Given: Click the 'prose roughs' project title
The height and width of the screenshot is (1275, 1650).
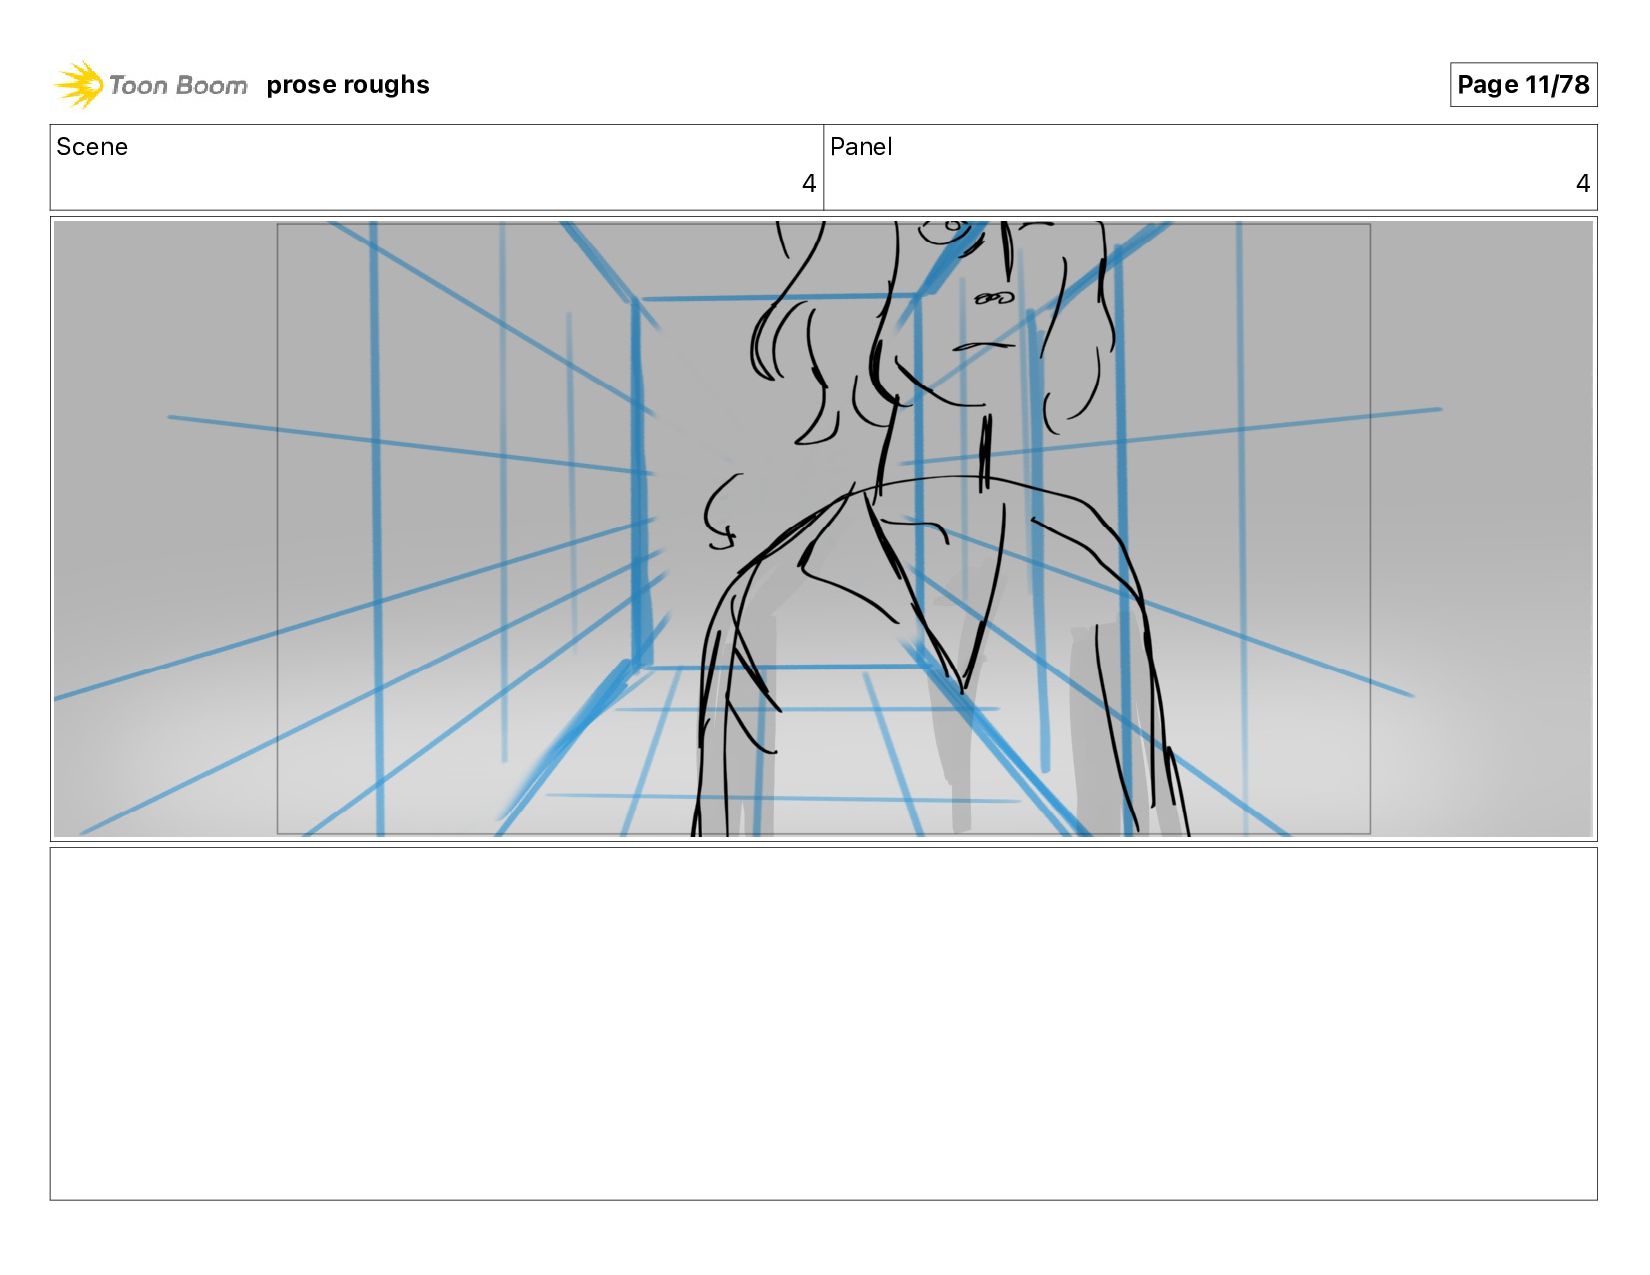Looking at the screenshot, I should pos(348,85).
